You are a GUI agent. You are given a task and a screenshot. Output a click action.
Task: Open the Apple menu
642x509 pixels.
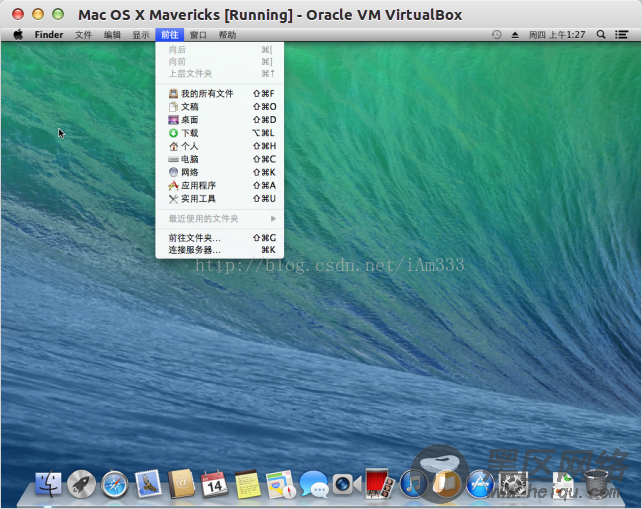coord(18,35)
